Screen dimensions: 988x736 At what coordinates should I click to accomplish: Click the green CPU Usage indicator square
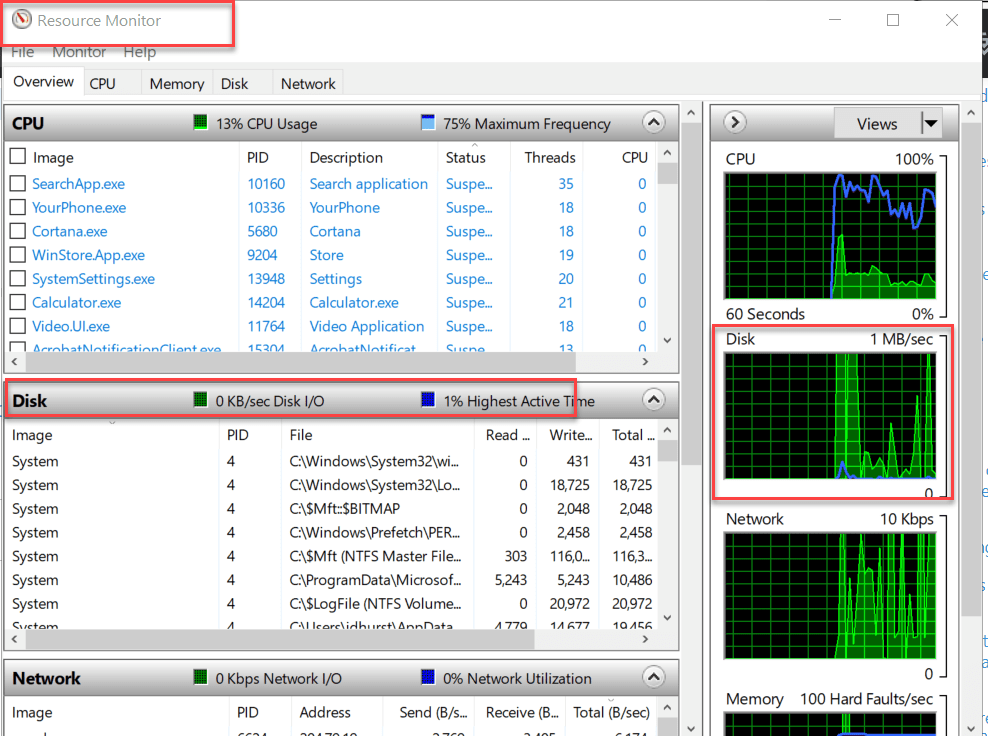click(x=198, y=123)
